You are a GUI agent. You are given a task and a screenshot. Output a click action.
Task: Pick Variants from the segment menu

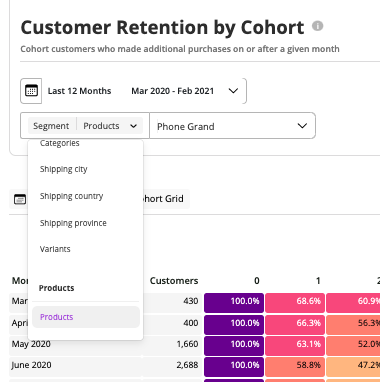[x=55, y=249]
